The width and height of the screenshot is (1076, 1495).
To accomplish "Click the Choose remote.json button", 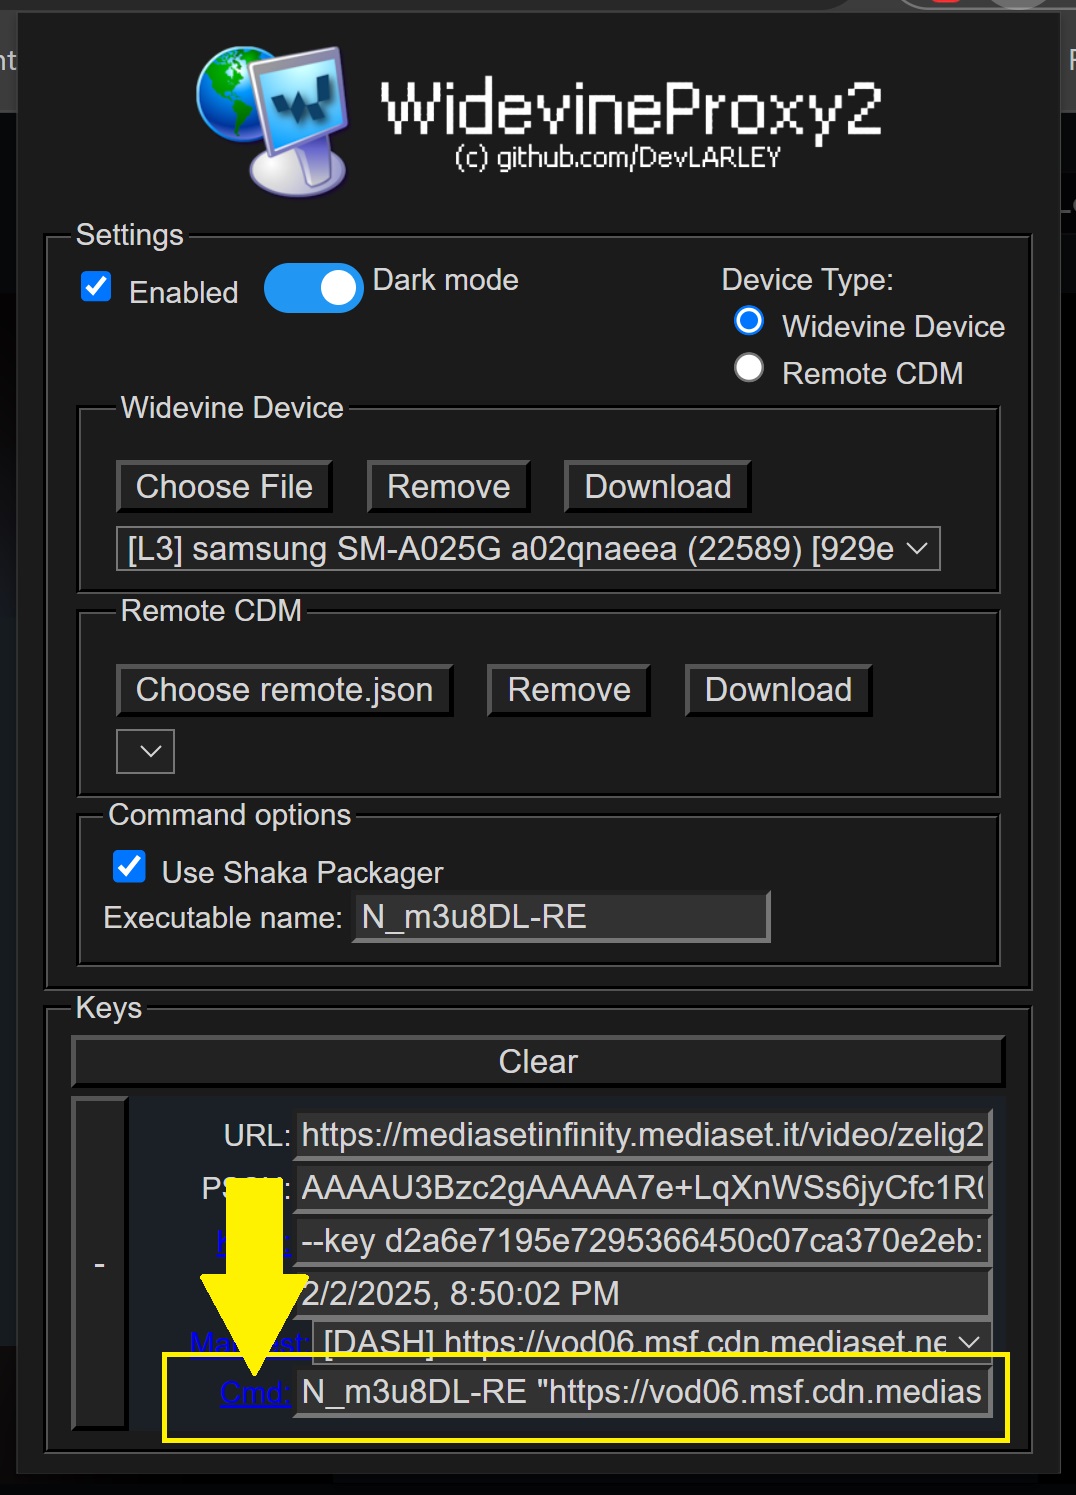I will coord(285,690).
